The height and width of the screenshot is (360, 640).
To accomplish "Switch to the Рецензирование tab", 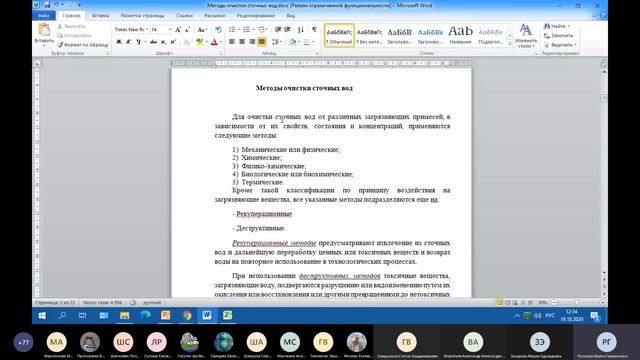I will pyautogui.click(x=256, y=16).
